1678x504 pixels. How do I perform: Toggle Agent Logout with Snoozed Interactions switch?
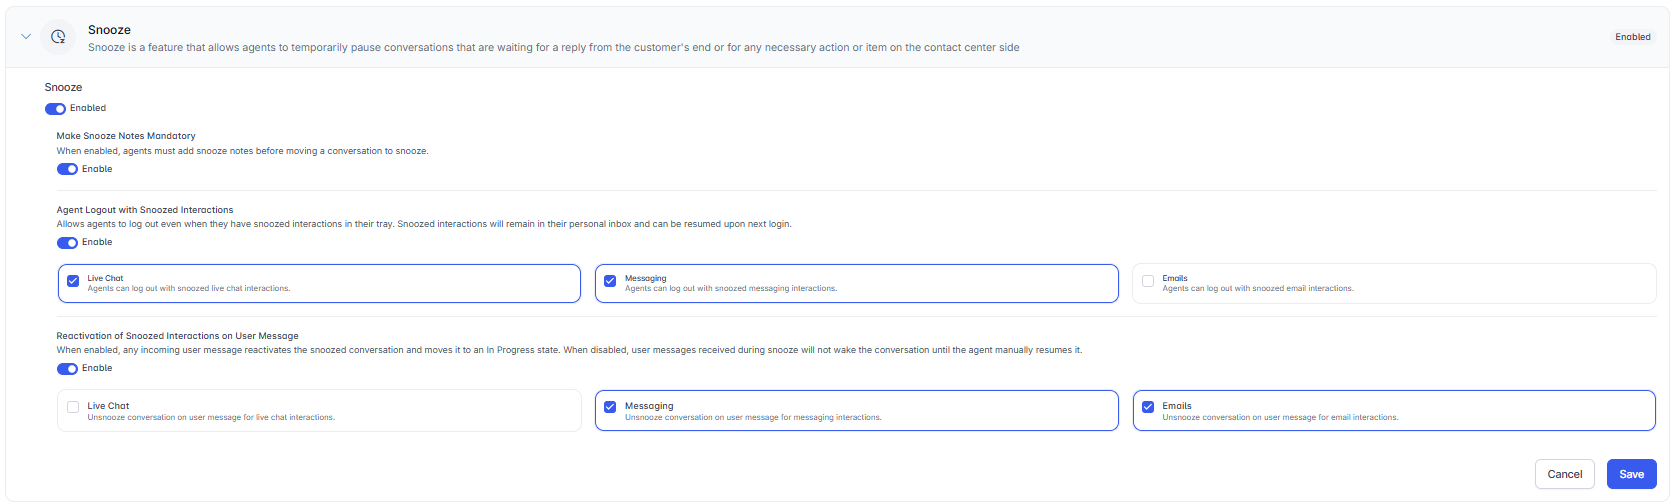click(x=67, y=243)
